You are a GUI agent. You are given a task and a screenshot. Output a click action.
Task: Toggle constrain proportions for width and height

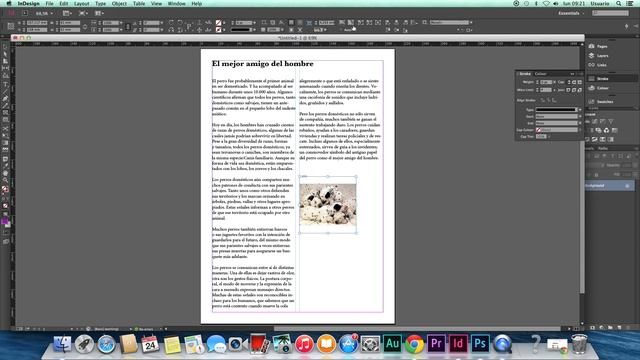pyautogui.click(x=84, y=27)
